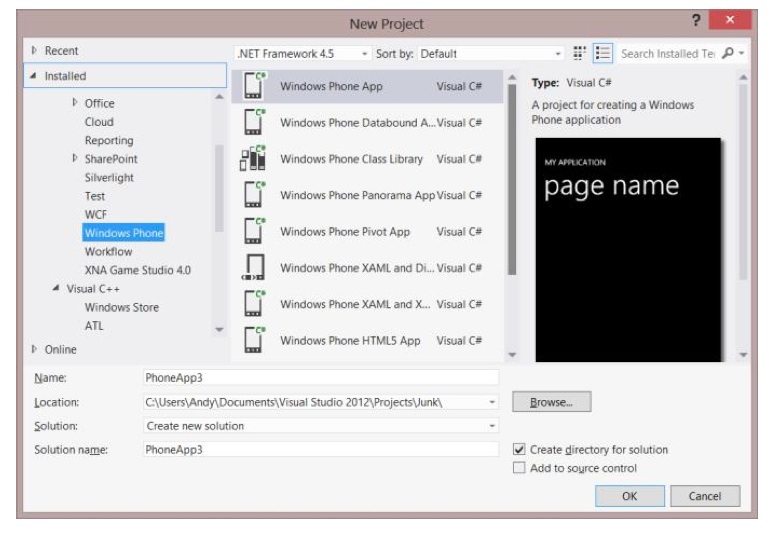Viewport: 772px width, 535px height.
Task: Click the project Name input field
Action: 321,378
